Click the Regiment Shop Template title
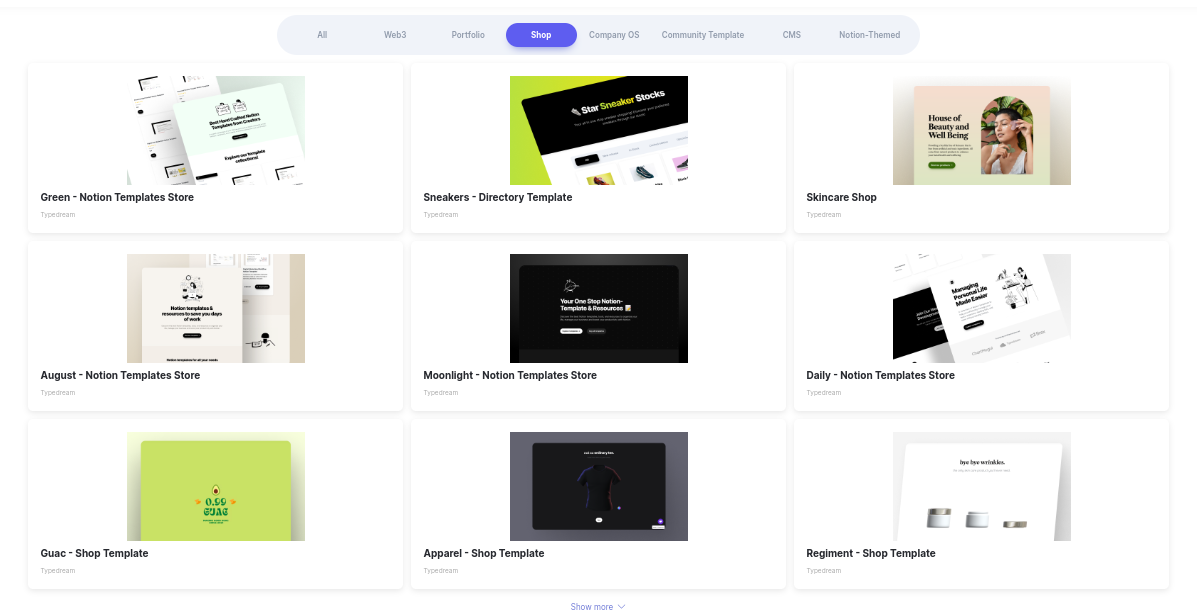This screenshot has width=1197, height=611. [x=870, y=554]
